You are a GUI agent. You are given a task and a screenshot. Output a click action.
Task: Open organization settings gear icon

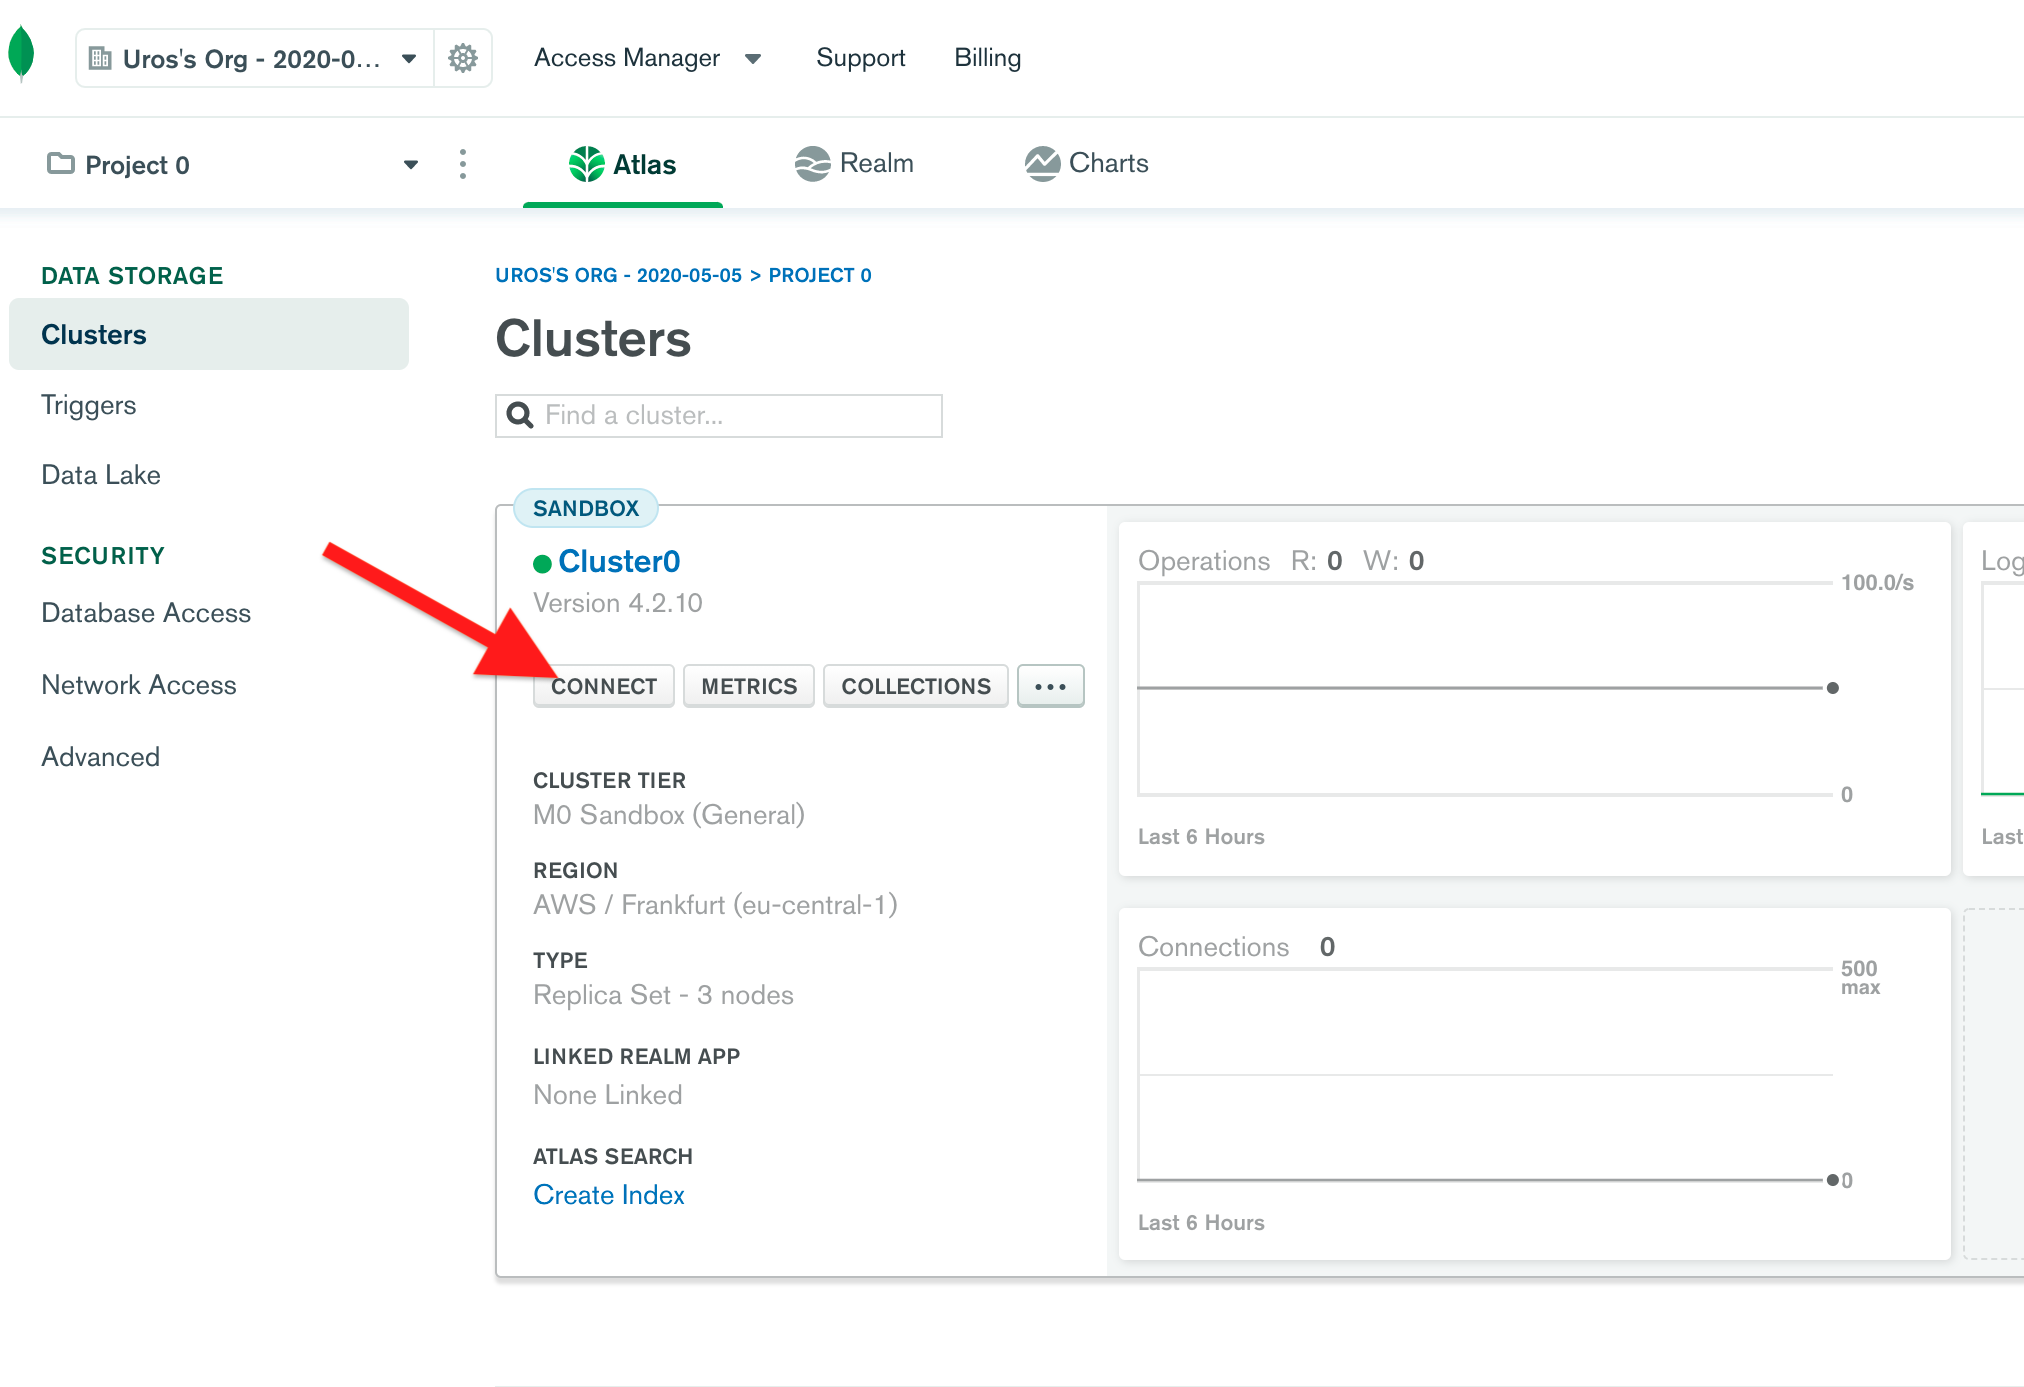pos(462,58)
